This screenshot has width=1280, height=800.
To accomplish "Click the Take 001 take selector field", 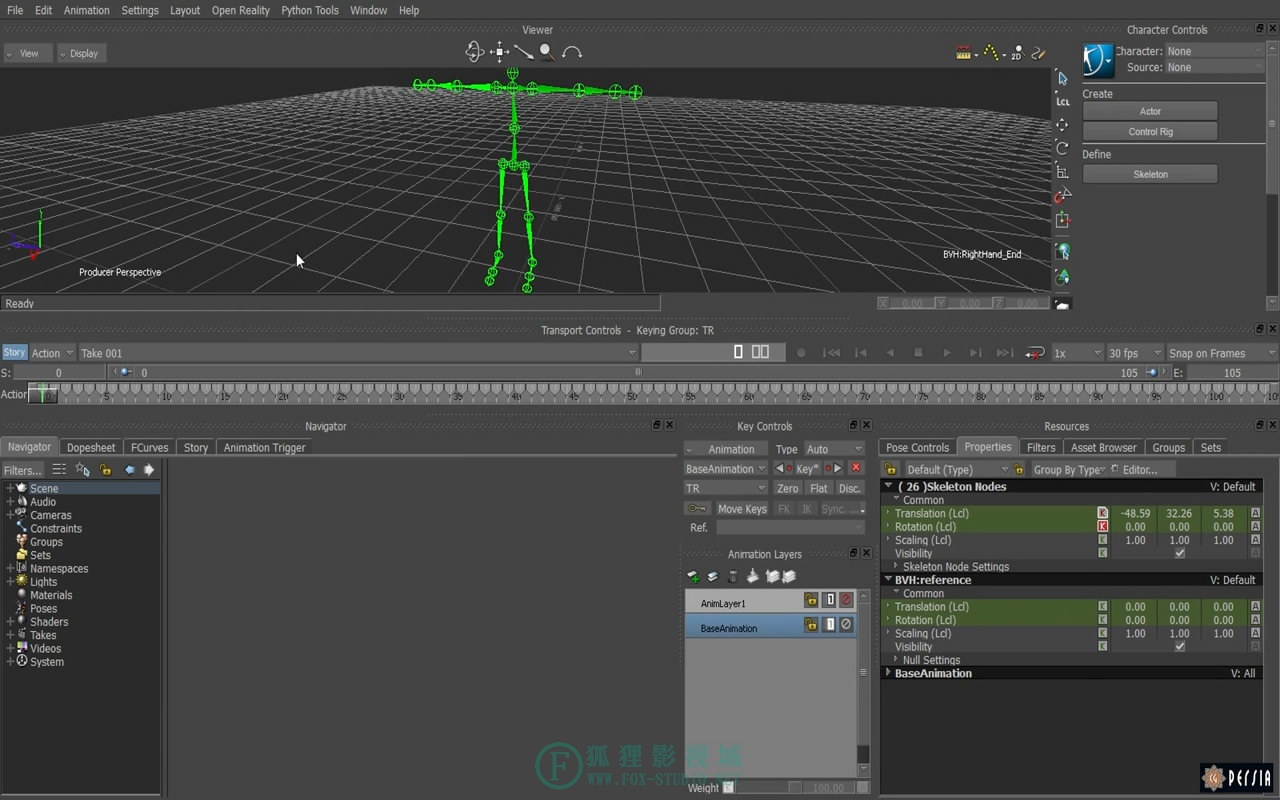I will pyautogui.click(x=357, y=353).
